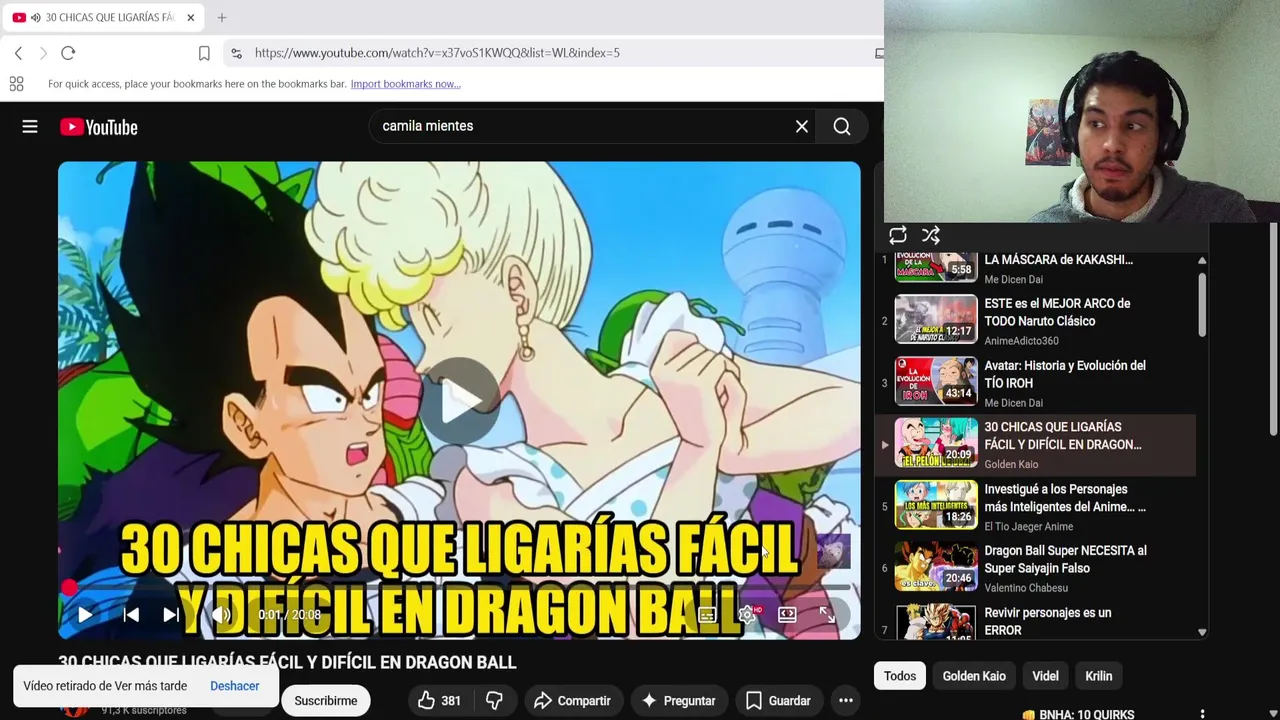1280x720 pixels.
Task: Skip to the next video in the player
Action: (171, 615)
